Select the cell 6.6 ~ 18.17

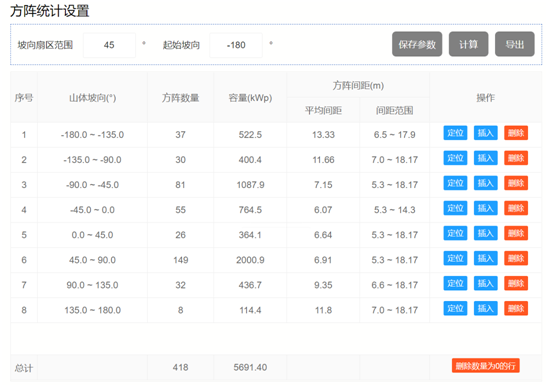click(x=395, y=285)
